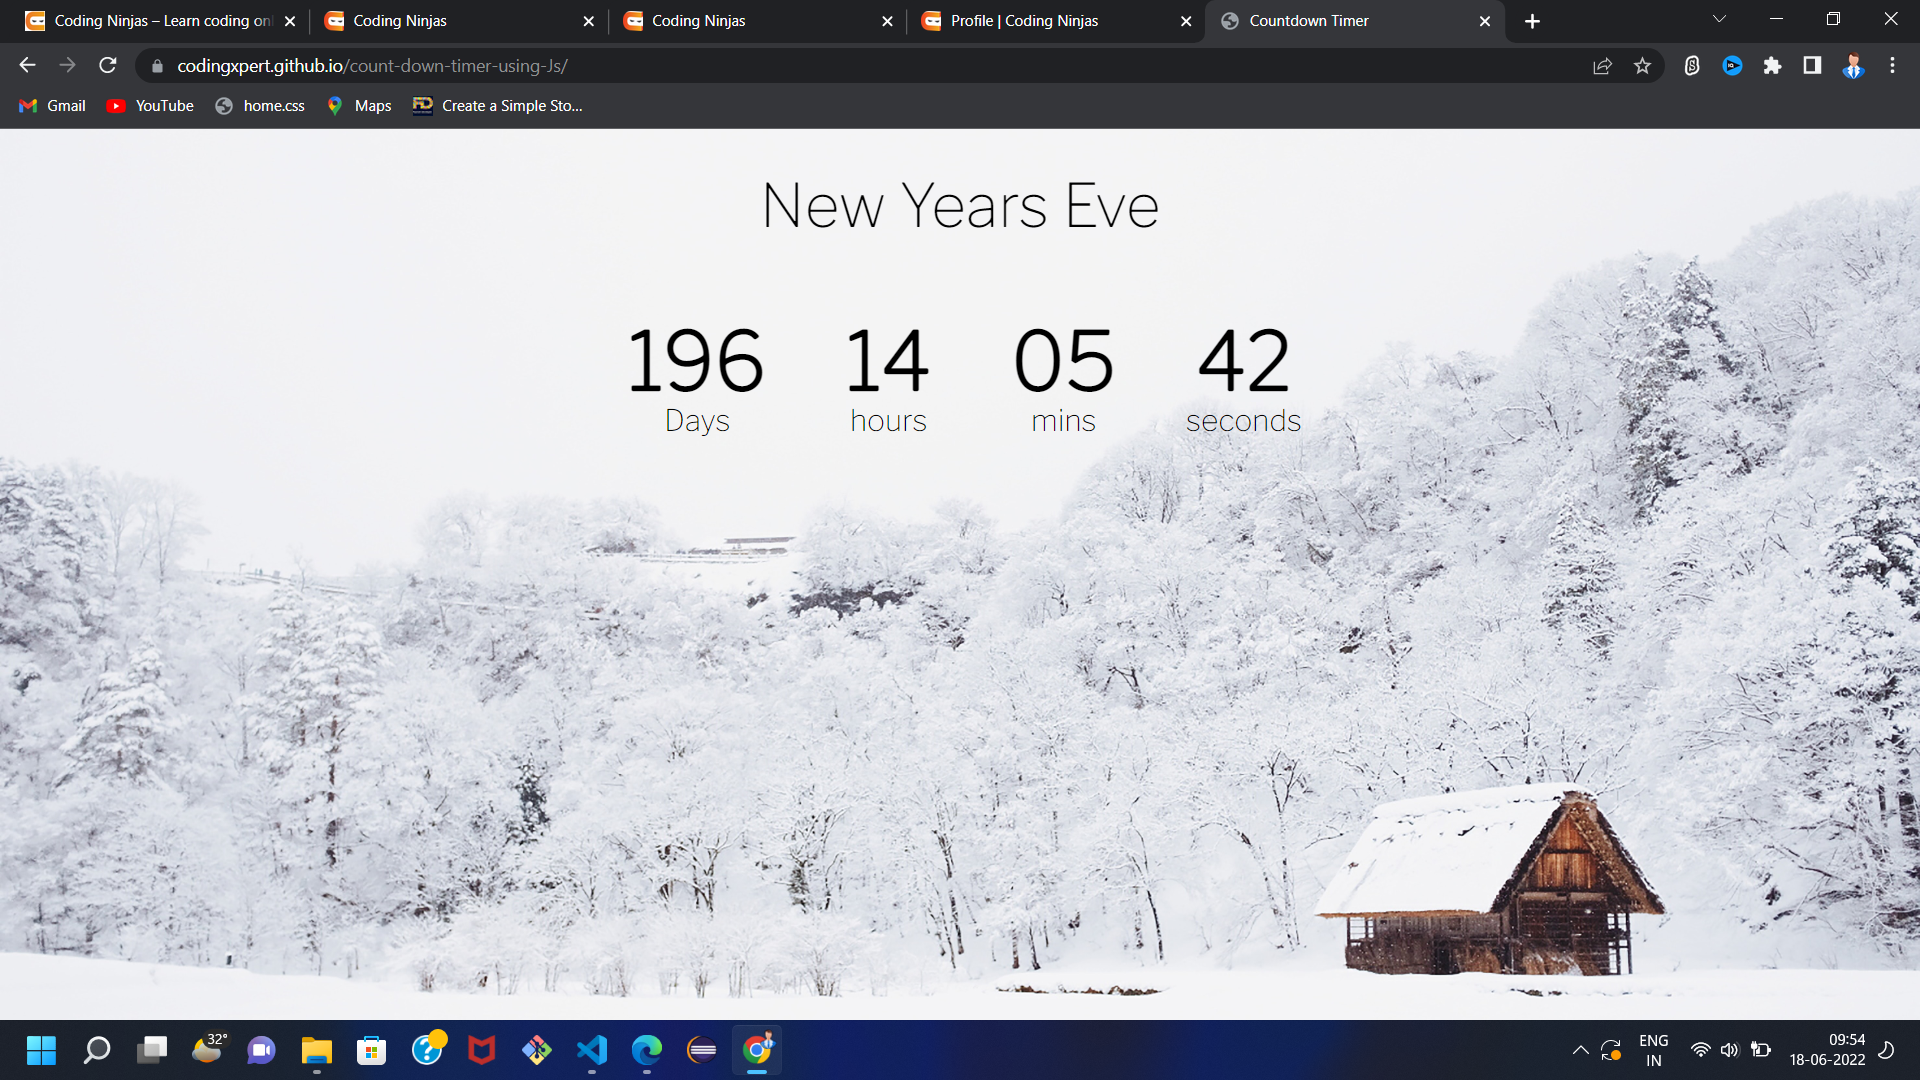Show hidden system tray icons
This screenshot has height=1080, width=1920.
point(1580,1050)
